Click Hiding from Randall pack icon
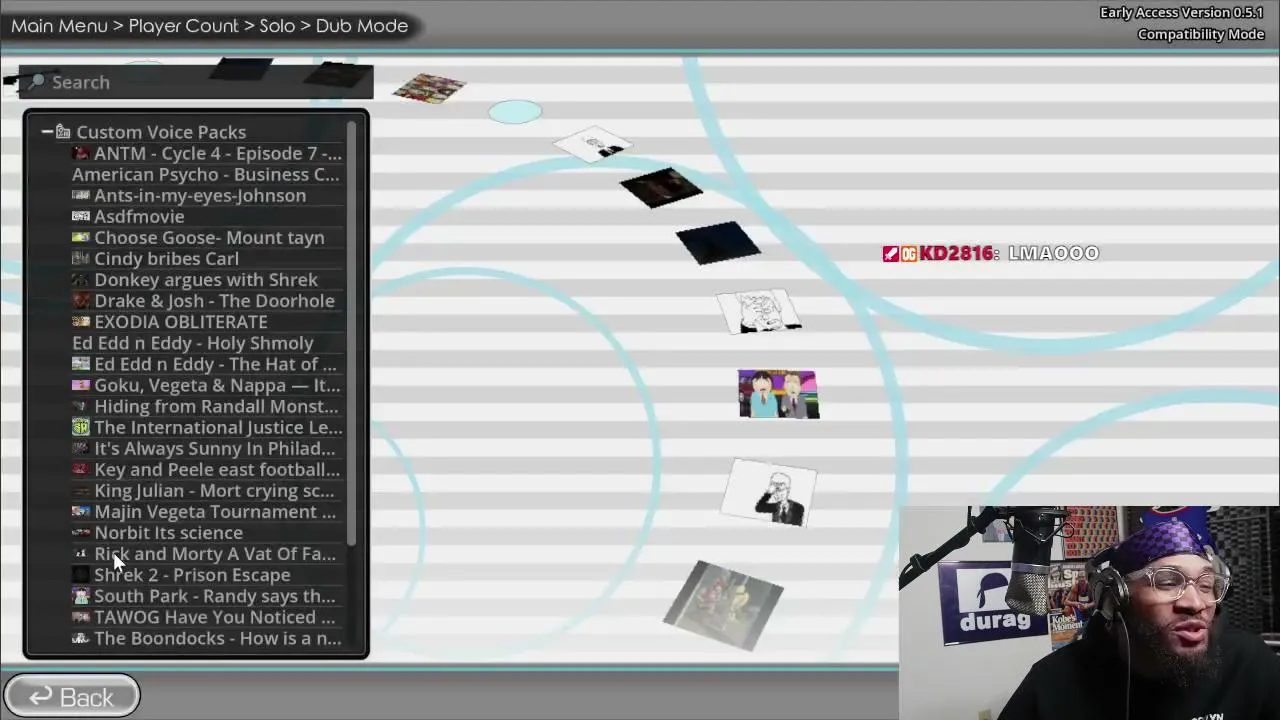This screenshot has width=1280, height=720. click(x=81, y=406)
